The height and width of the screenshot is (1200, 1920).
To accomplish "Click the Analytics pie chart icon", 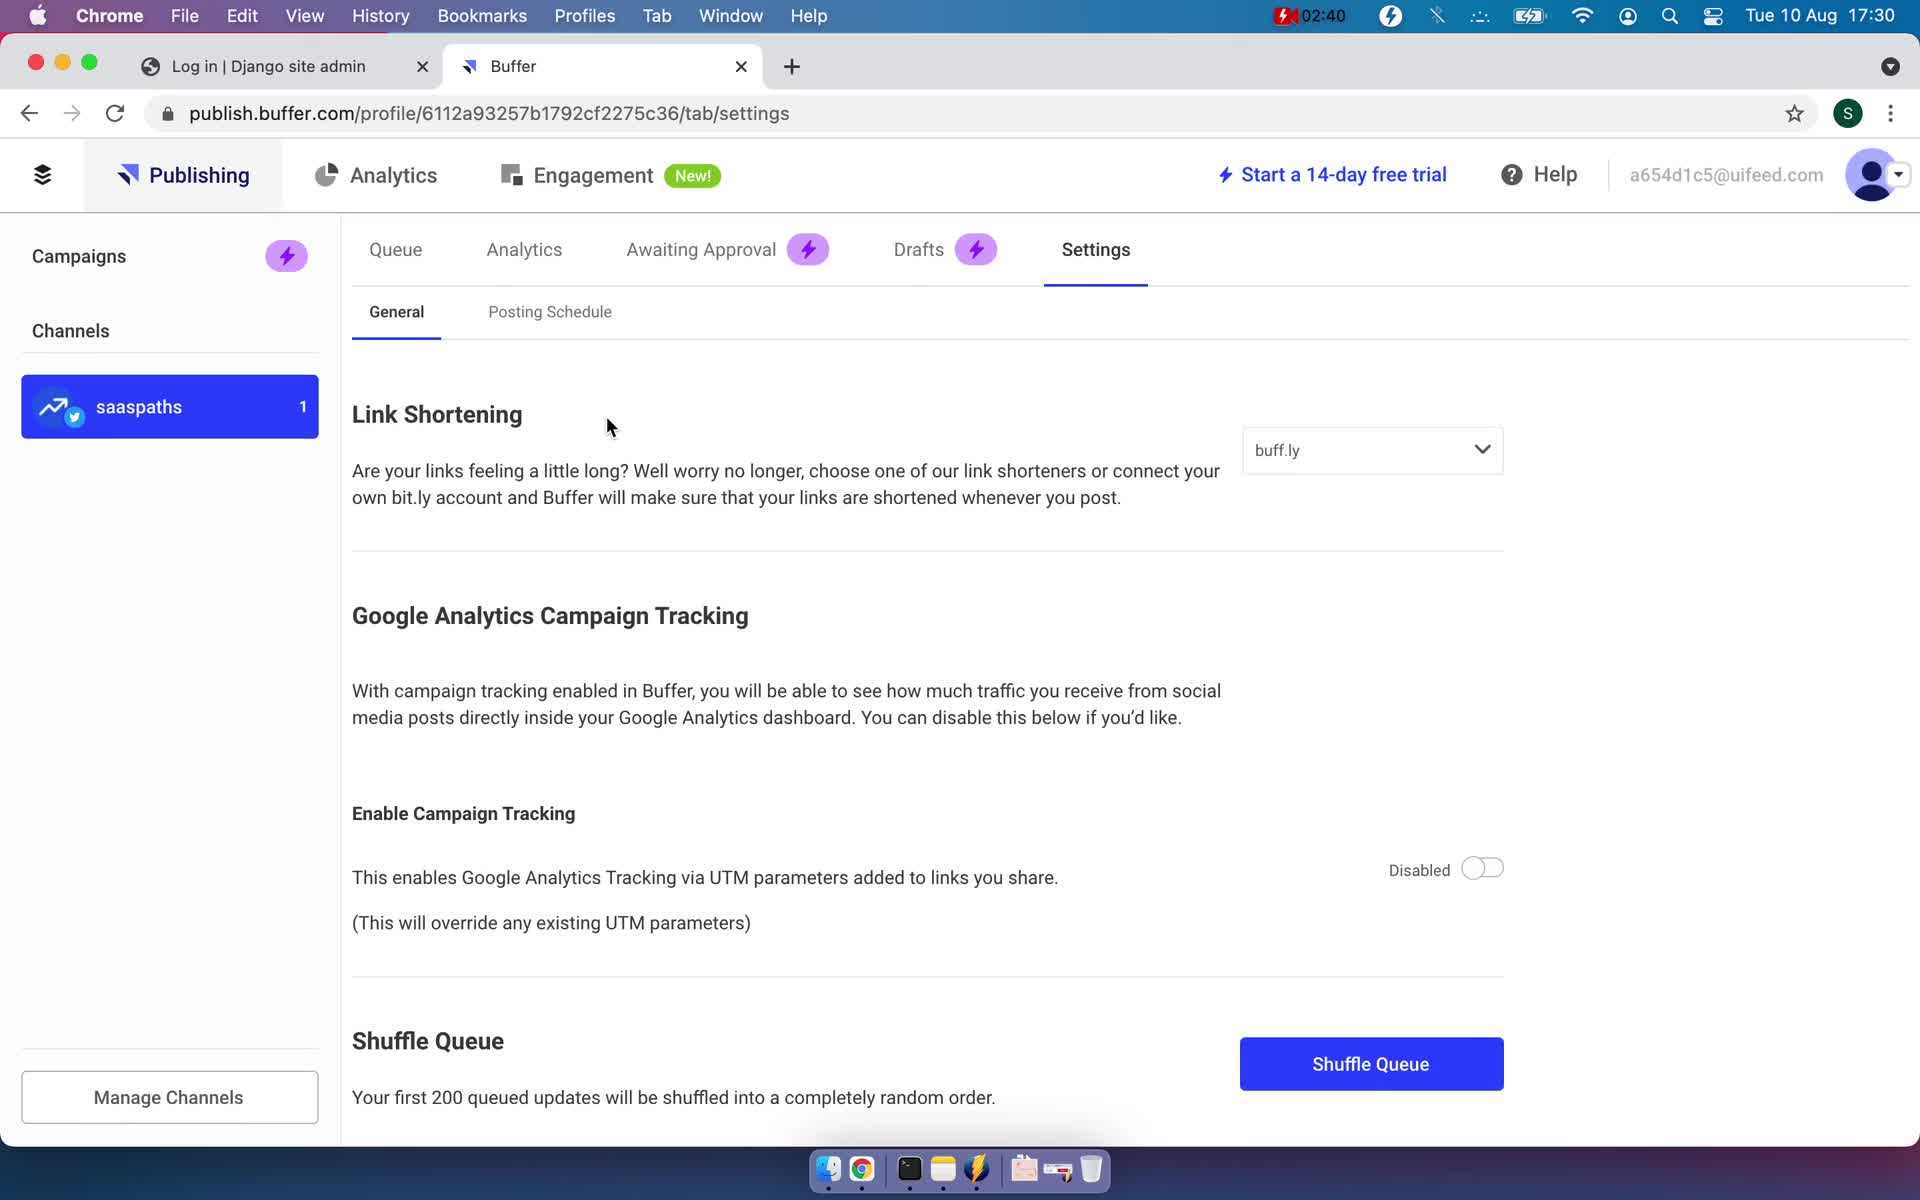I will point(326,175).
